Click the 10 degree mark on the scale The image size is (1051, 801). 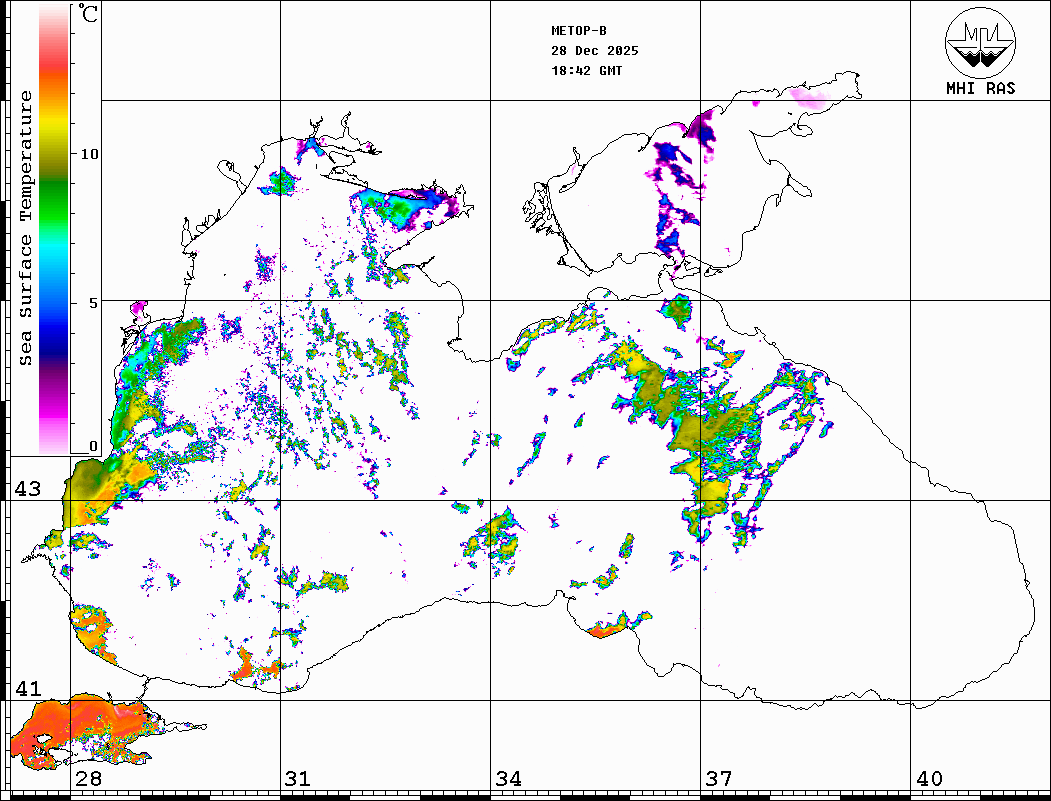pyautogui.click(x=90, y=154)
